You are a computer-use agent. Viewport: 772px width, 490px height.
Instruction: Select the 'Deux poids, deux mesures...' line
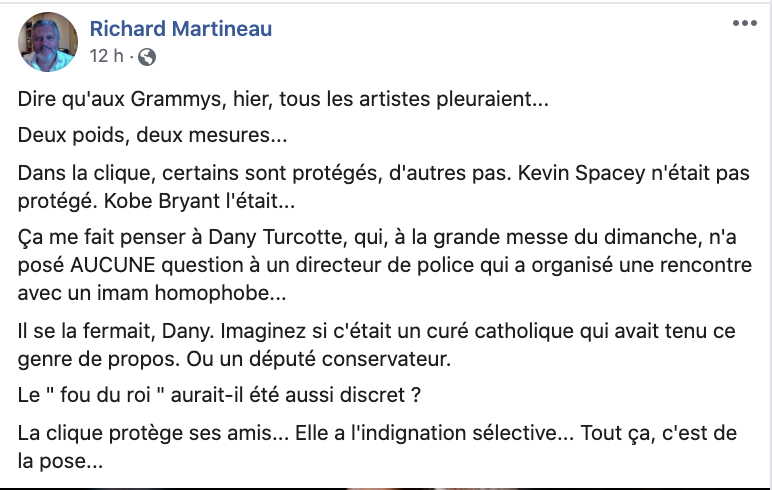point(152,135)
